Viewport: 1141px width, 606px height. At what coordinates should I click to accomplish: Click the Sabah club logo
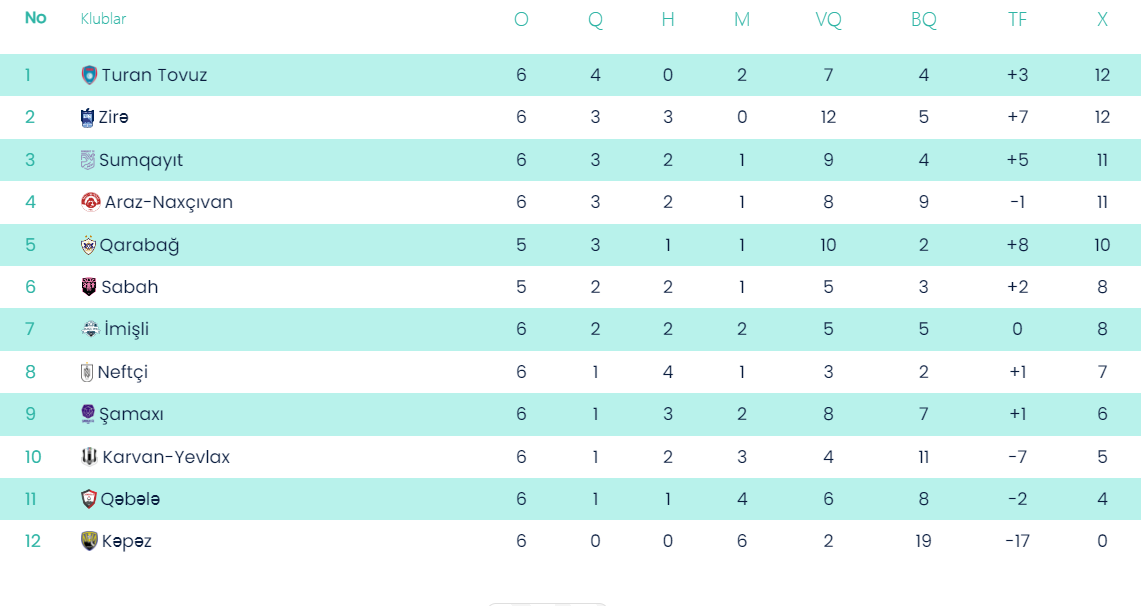(x=89, y=287)
